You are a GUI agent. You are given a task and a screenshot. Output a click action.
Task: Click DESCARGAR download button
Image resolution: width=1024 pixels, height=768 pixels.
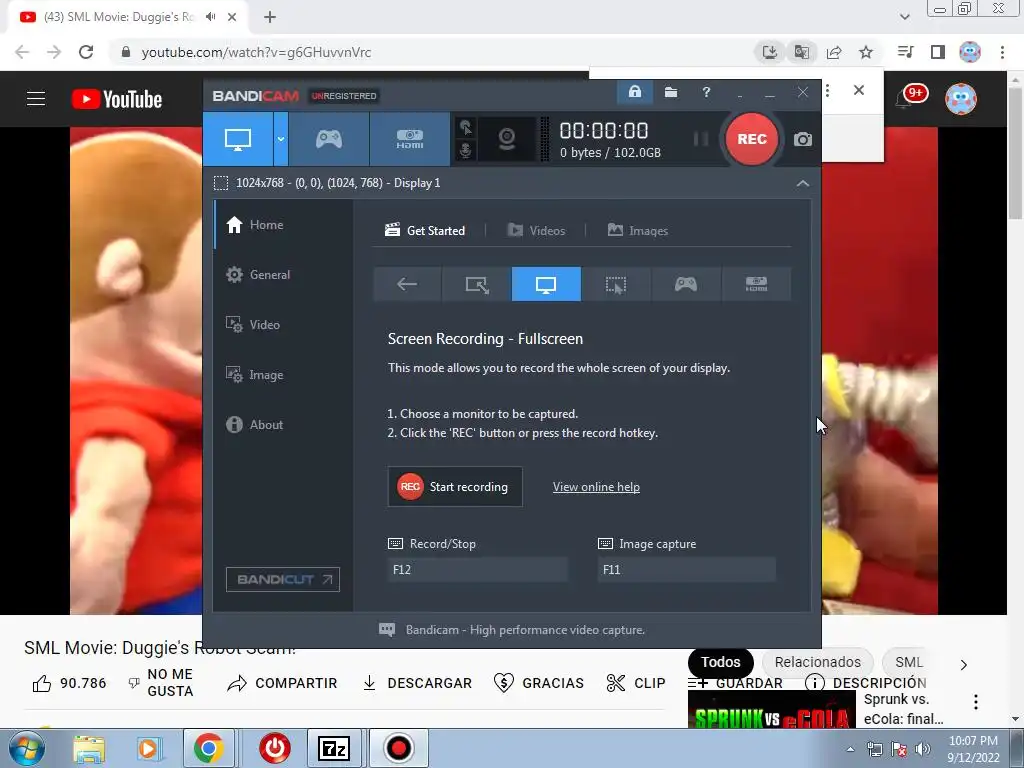(417, 683)
